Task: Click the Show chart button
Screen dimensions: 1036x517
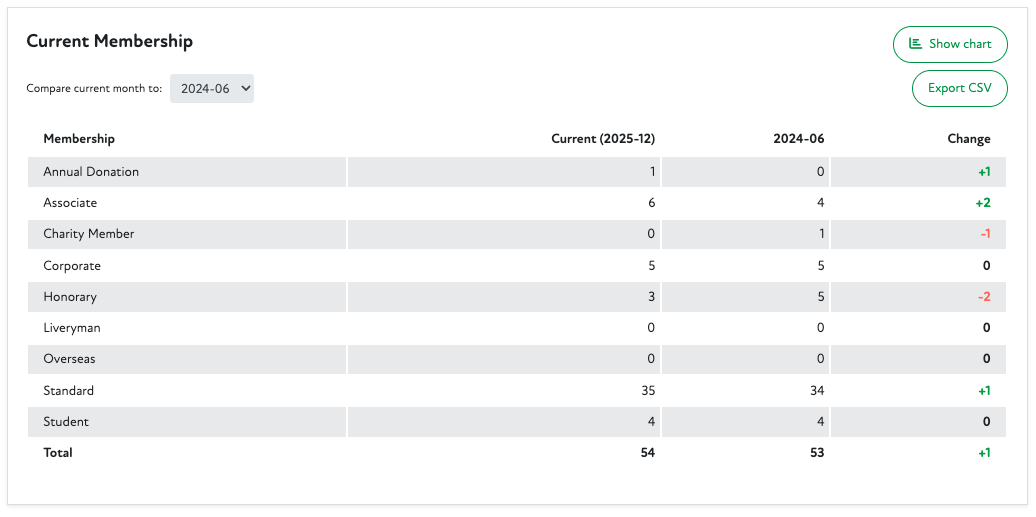Action: click(x=949, y=44)
